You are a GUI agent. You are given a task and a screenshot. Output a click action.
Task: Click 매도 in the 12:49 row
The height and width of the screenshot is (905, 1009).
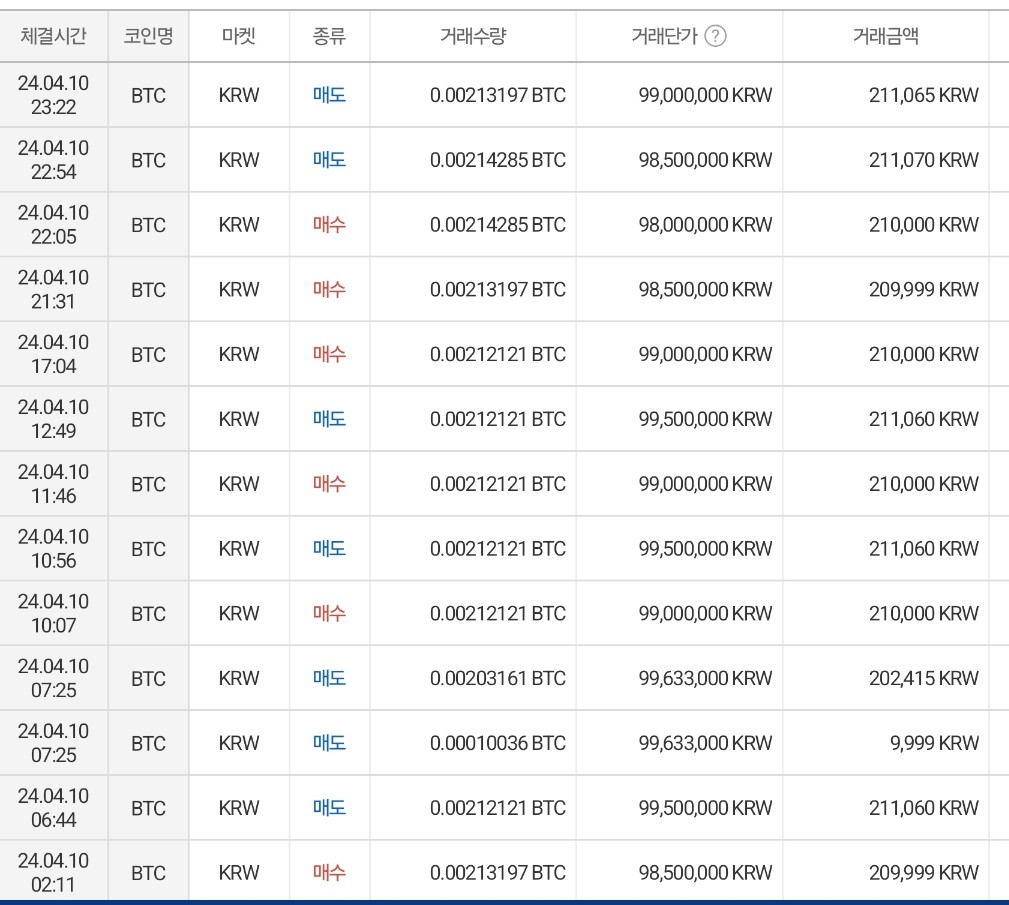pyautogui.click(x=329, y=419)
